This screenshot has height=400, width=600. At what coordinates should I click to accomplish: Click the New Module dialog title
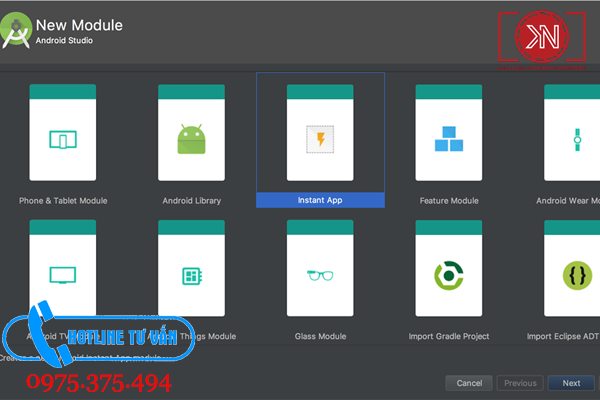coord(79,25)
